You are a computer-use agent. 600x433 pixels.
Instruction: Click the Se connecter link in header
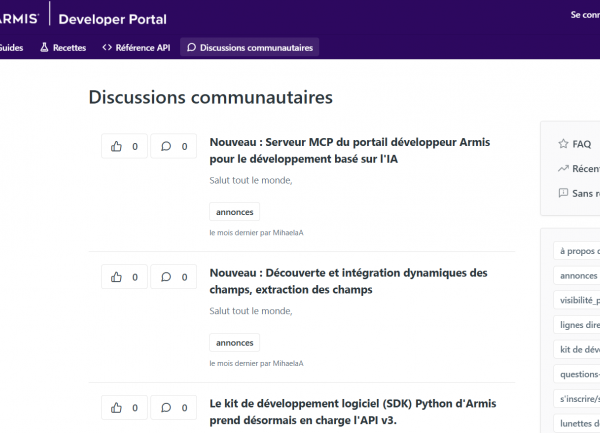click(x=584, y=15)
